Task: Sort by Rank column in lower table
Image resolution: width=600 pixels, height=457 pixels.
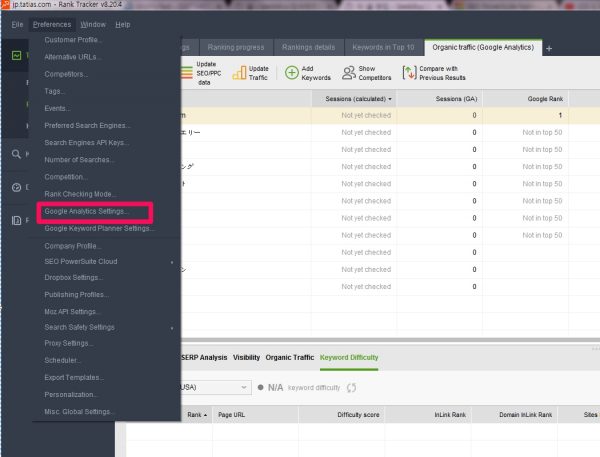Action: pyautogui.click(x=196, y=415)
